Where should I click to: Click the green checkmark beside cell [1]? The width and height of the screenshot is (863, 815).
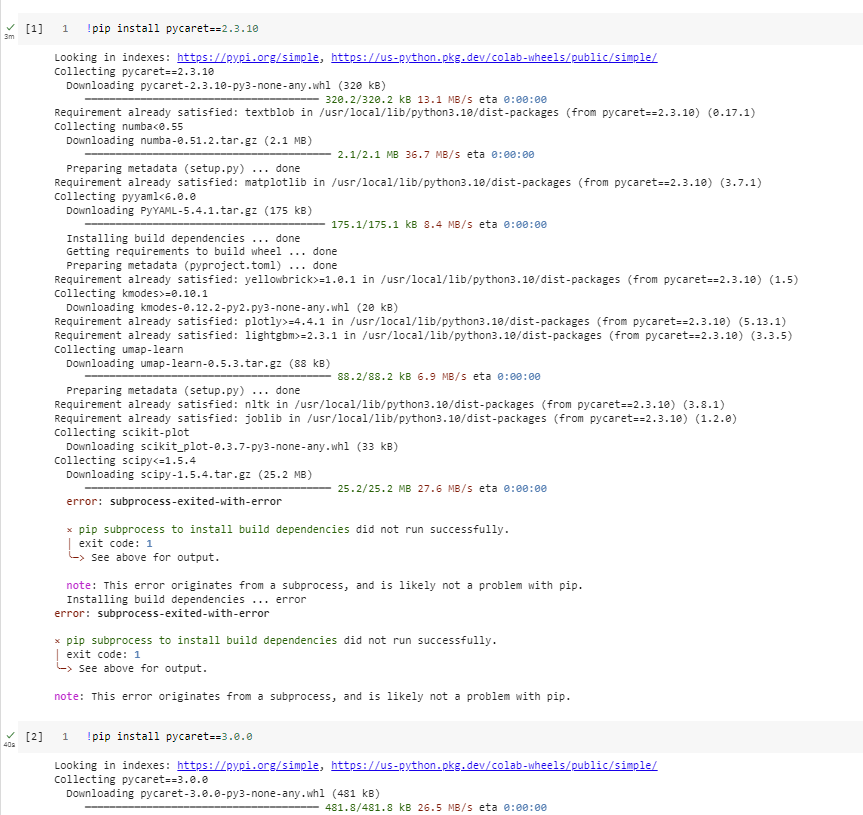(8, 27)
